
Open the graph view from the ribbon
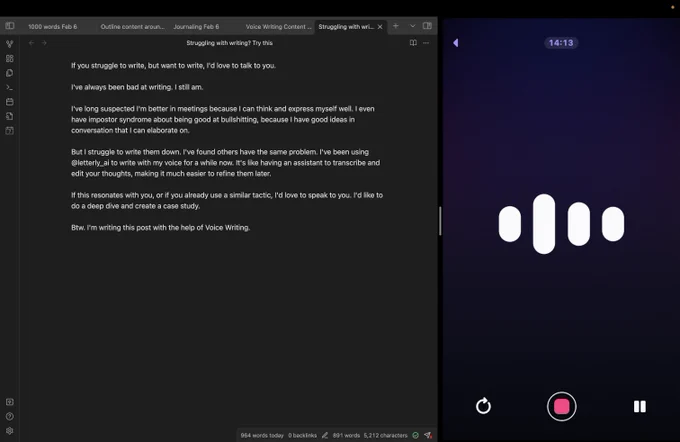pos(10,44)
